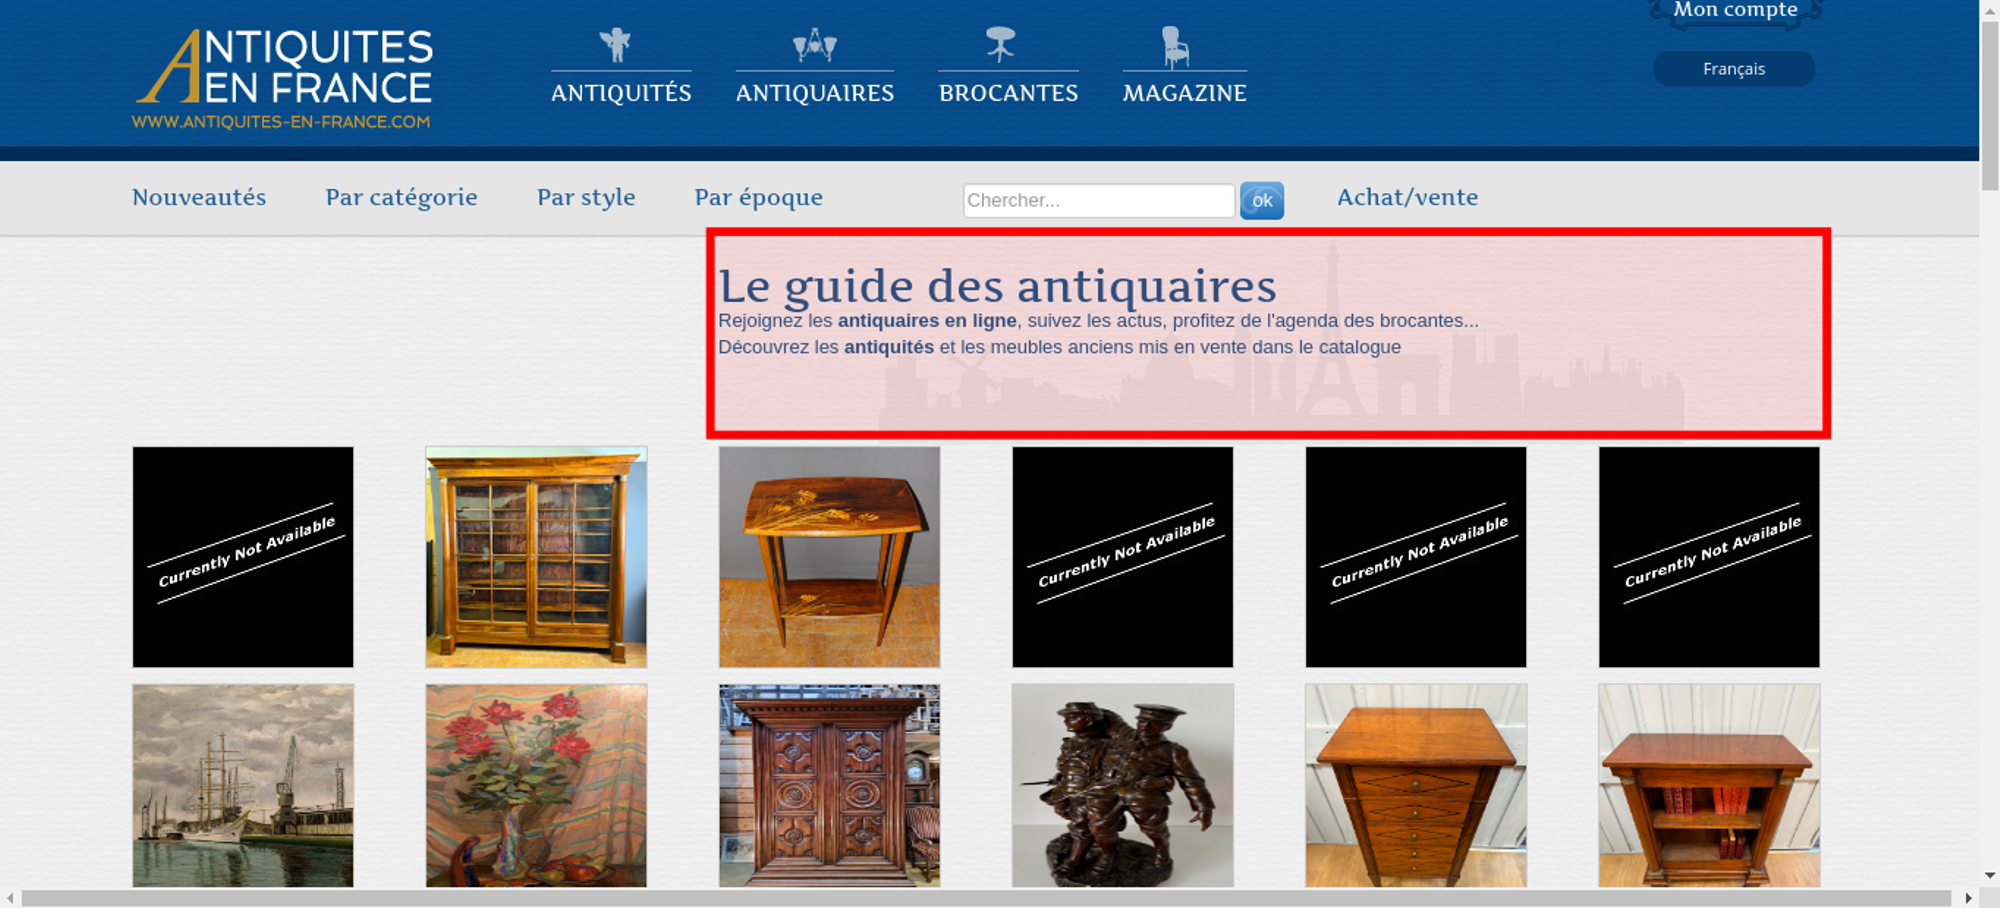The width and height of the screenshot is (2000, 908).
Task: Click the chandelier icon above Antiquaires
Action: (814, 45)
